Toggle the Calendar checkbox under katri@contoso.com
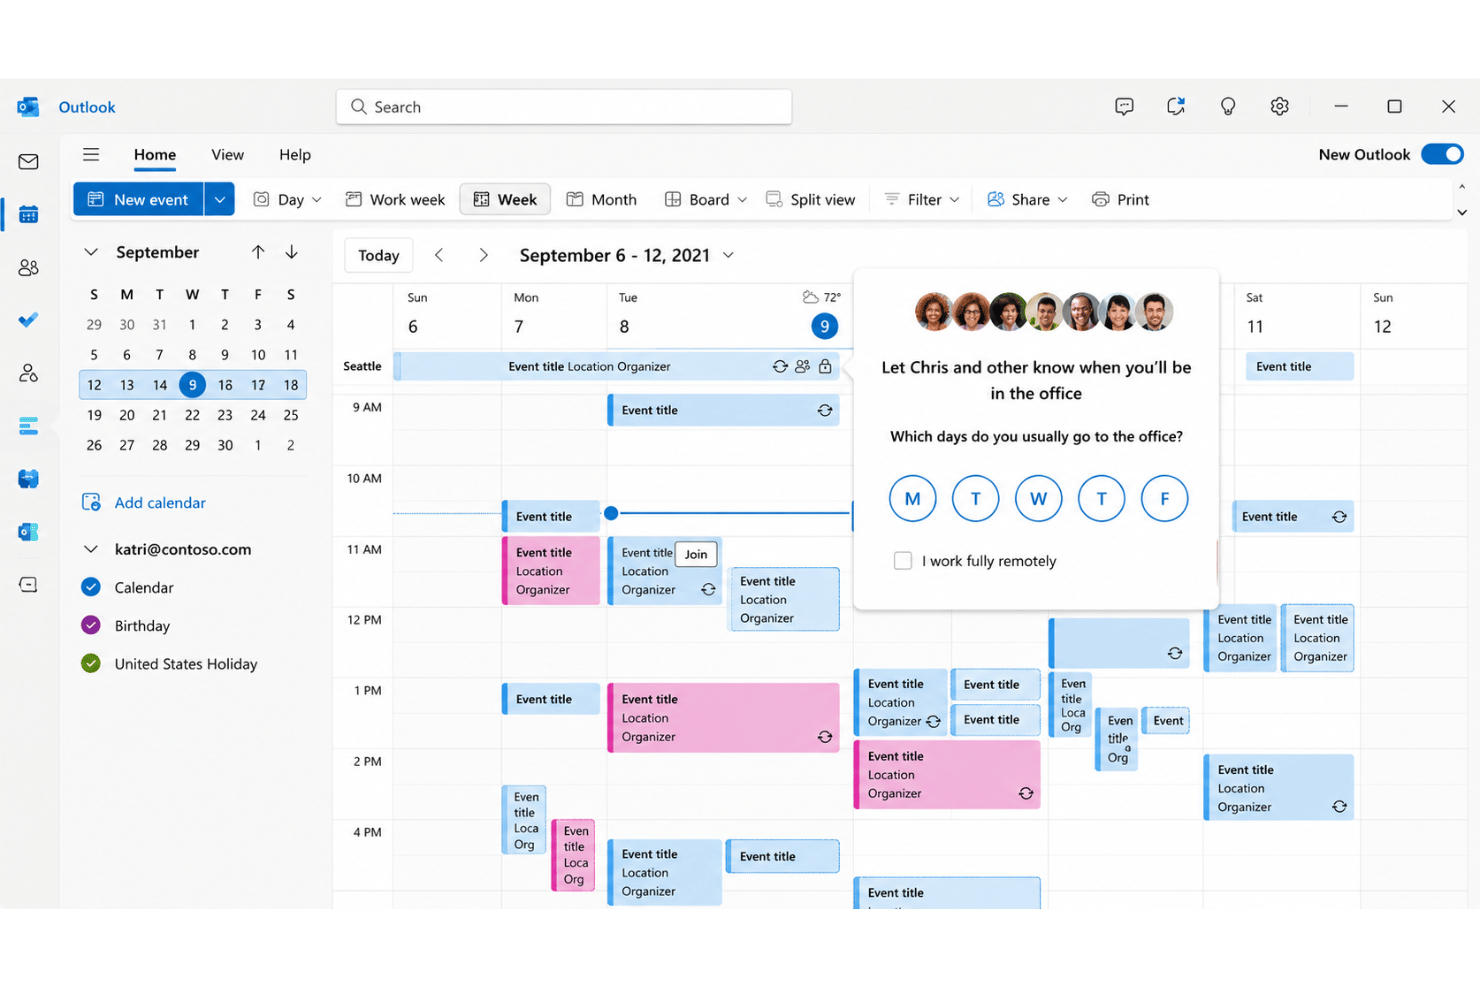Viewport: 1480px width, 987px height. pos(91,587)
